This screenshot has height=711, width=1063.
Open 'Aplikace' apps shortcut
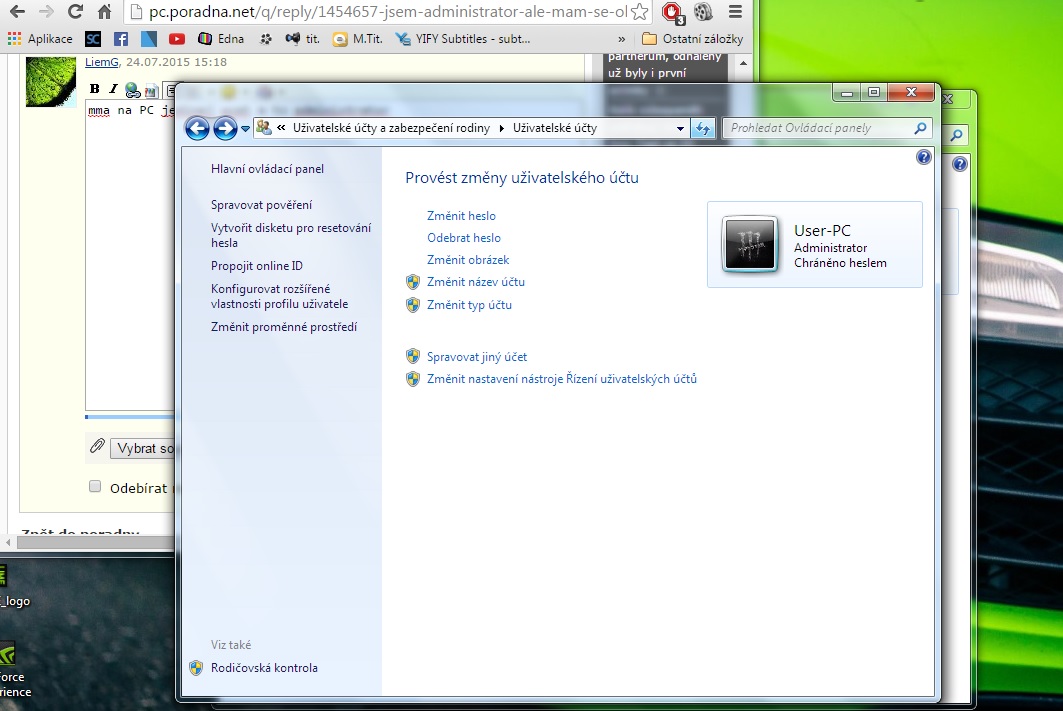pyautogui.click(x=40, y=39)
